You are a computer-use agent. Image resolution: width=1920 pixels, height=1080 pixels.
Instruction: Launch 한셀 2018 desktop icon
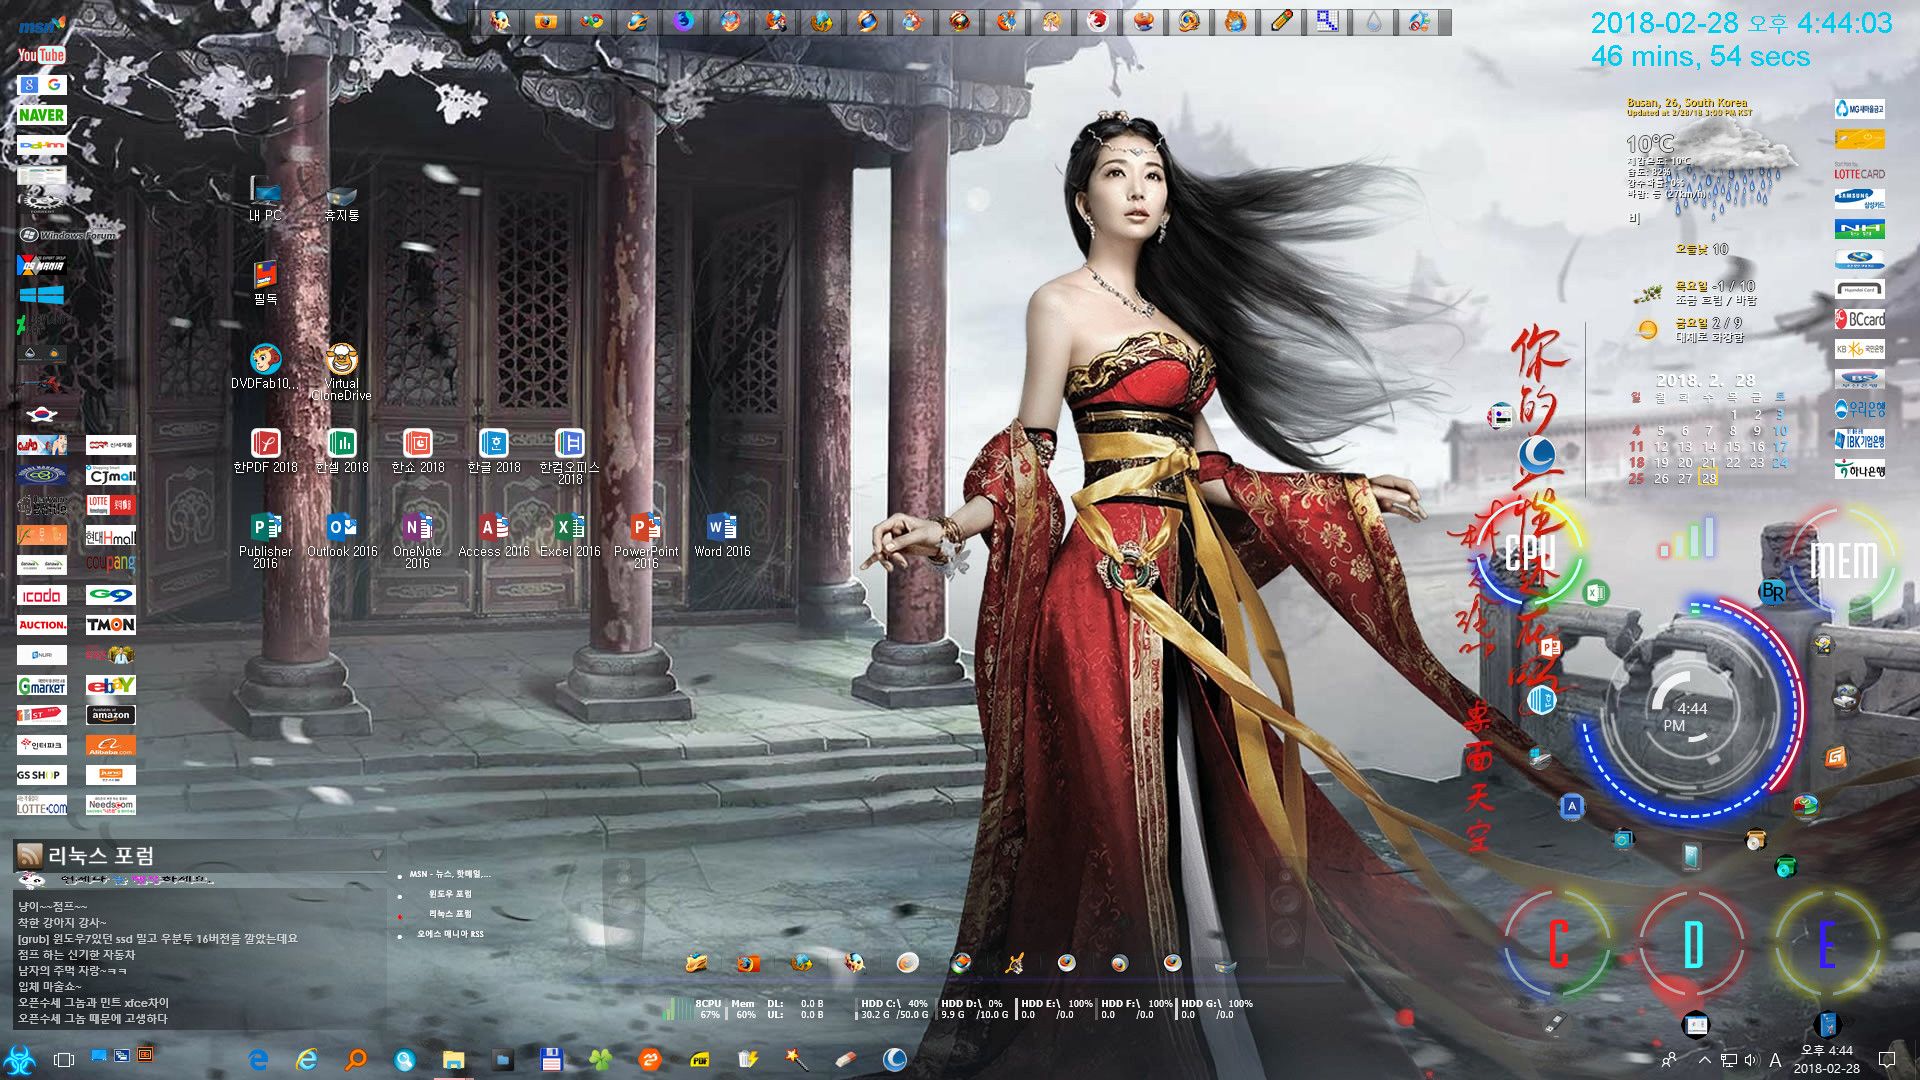pyautogui.click(x=342, y=450)
